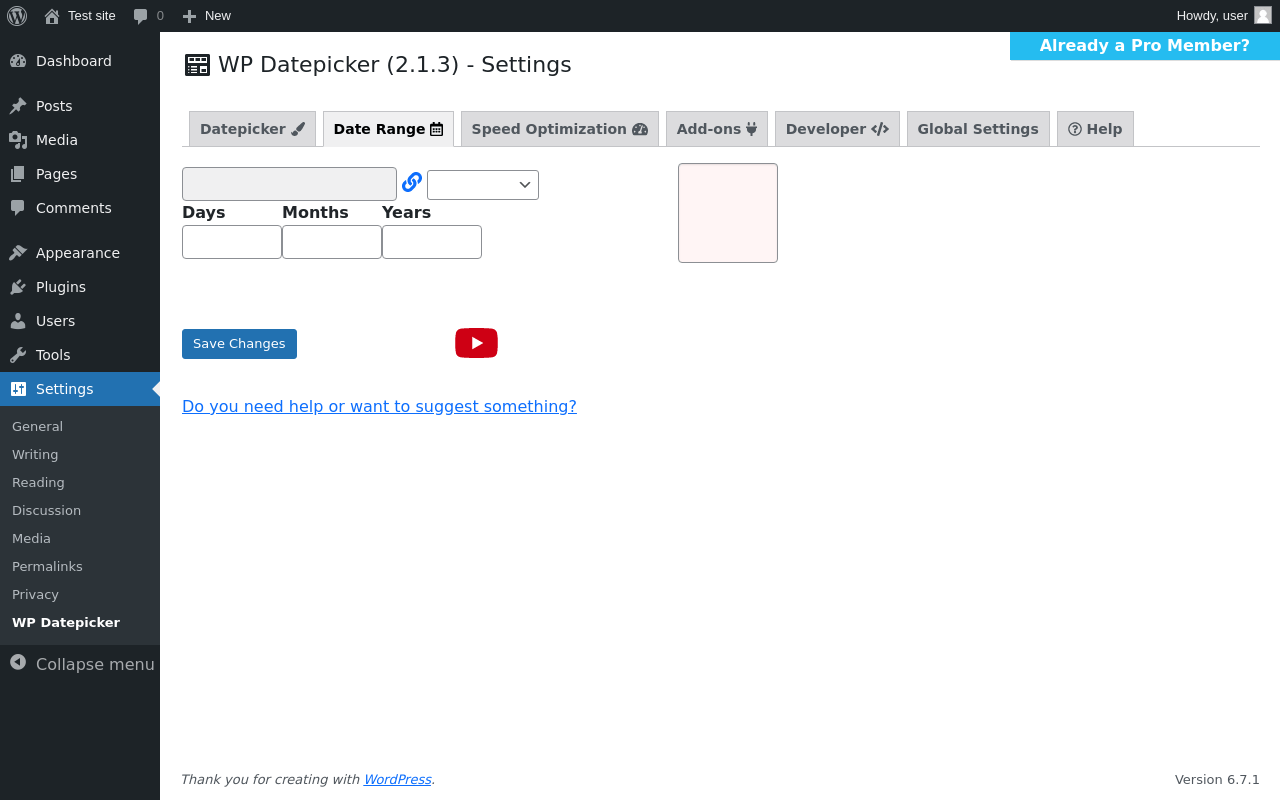This screenshot has height=800, width=1280.
Task: Open the WordPress footer link
Action: point(397,779)
